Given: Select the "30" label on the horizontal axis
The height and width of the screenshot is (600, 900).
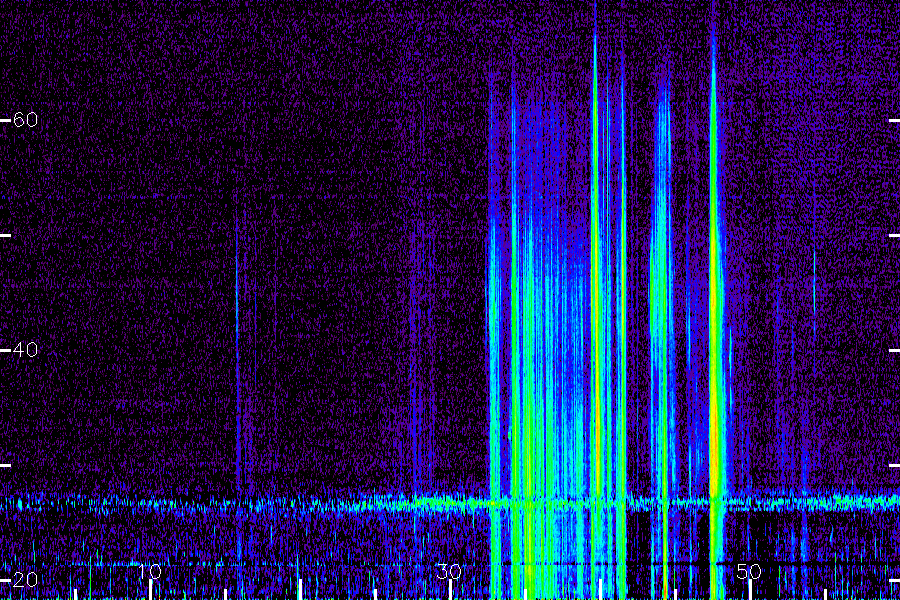Looking at the screenshot, I should pyautogui.click(x=449, y=572).
